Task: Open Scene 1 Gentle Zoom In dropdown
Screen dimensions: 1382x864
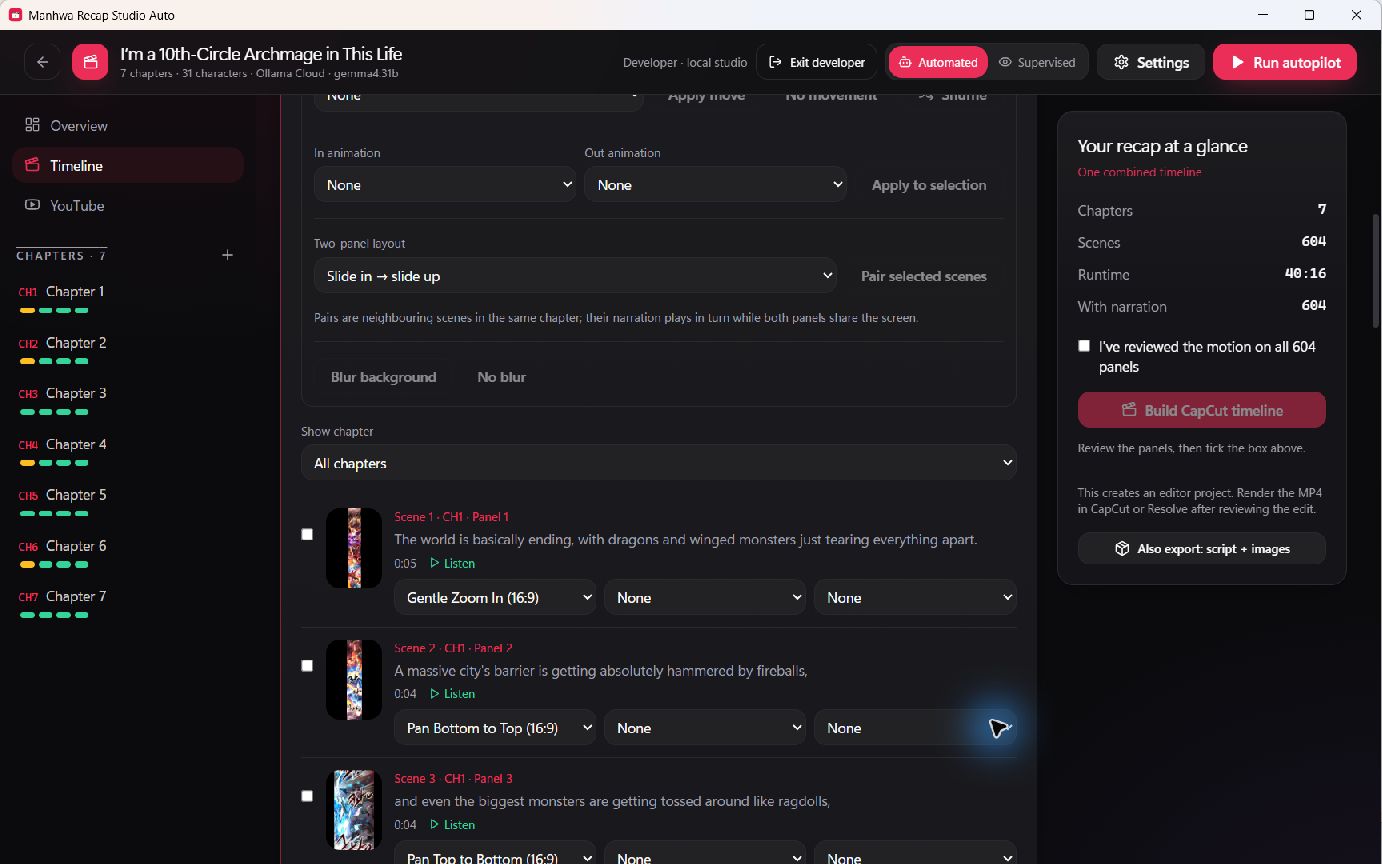Action: pyautogui.click(x=495, y=598)
